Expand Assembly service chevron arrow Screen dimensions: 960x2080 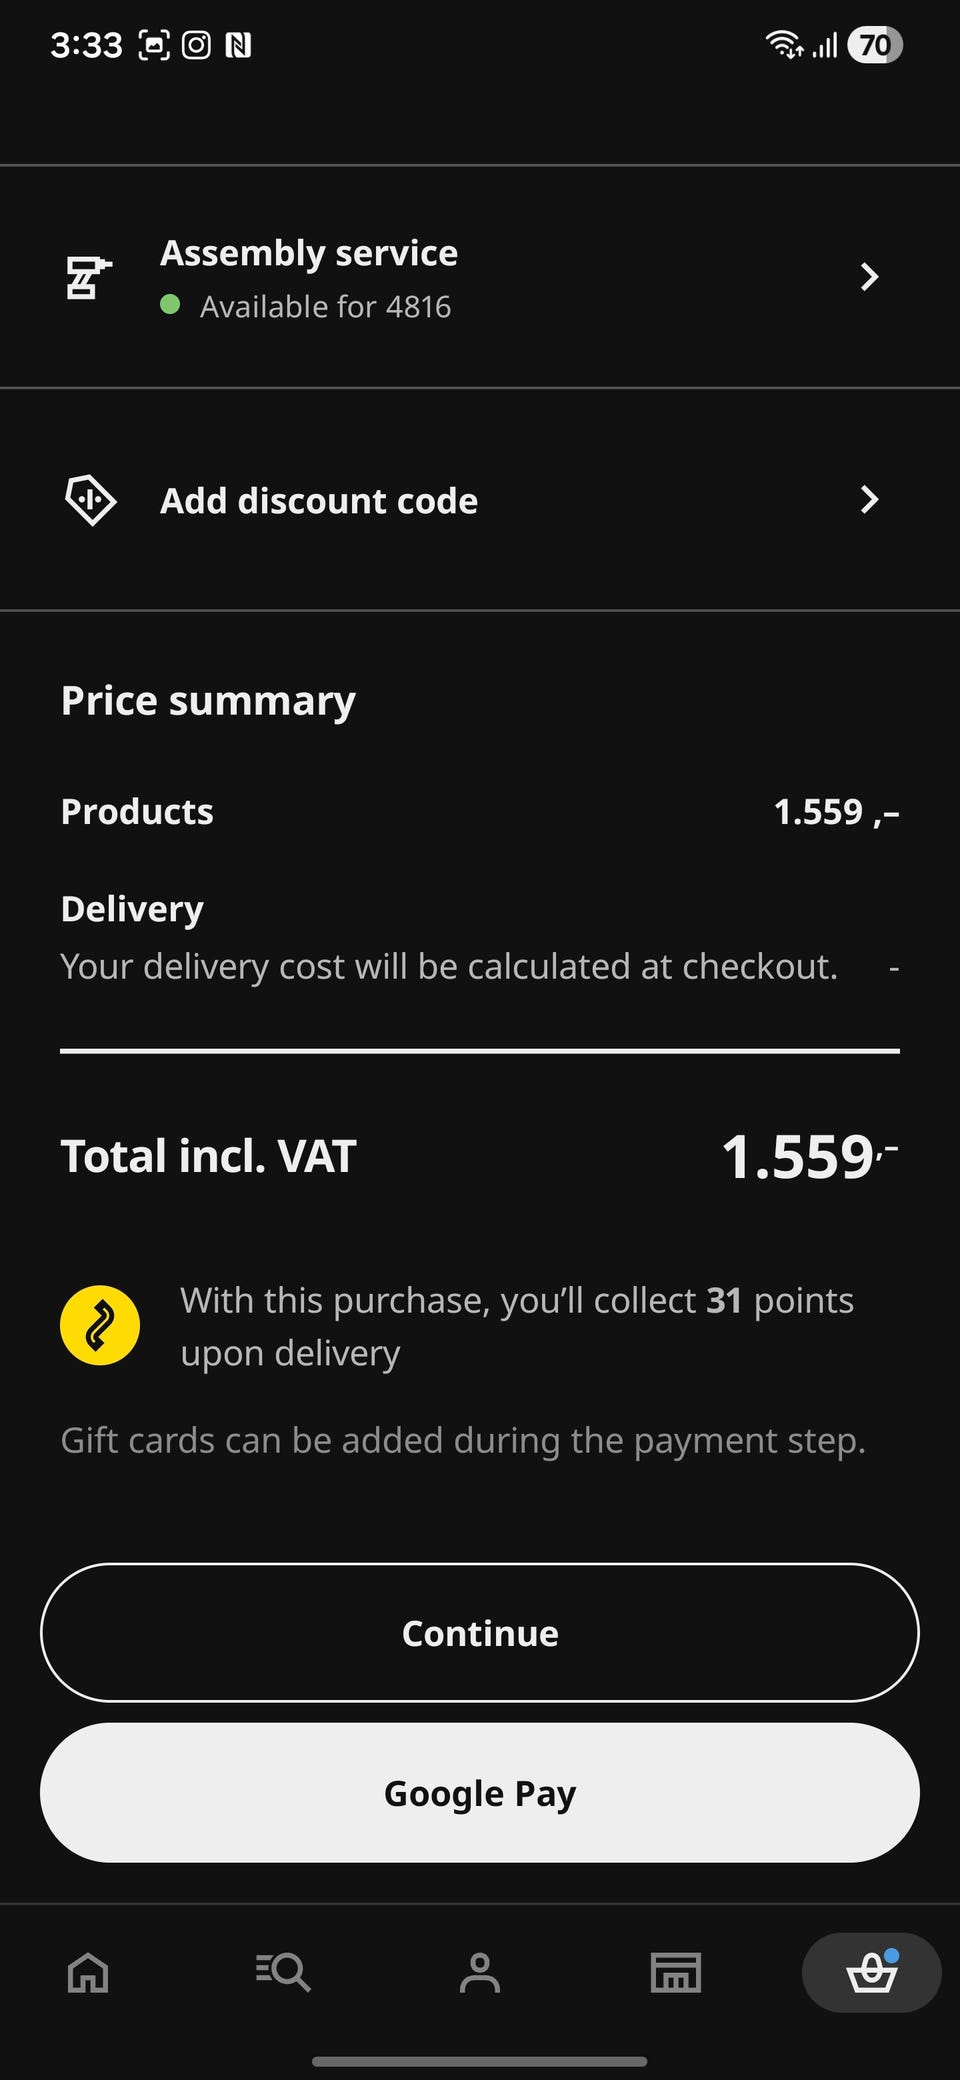[x=869, y=277]
